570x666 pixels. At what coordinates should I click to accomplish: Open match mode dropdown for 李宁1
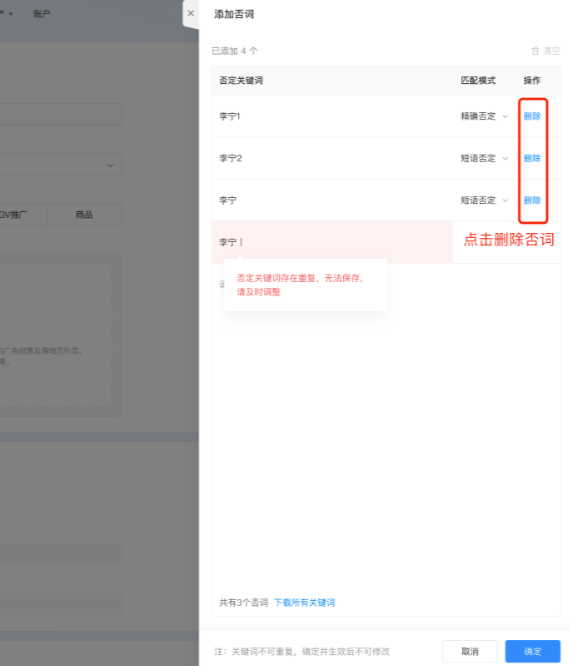click(484, 116)
